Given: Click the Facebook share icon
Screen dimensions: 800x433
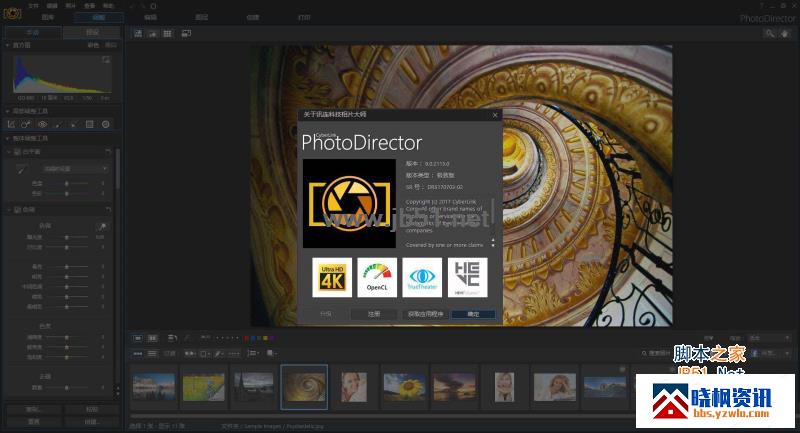Looking at the screenshot, I should [755, 353].
